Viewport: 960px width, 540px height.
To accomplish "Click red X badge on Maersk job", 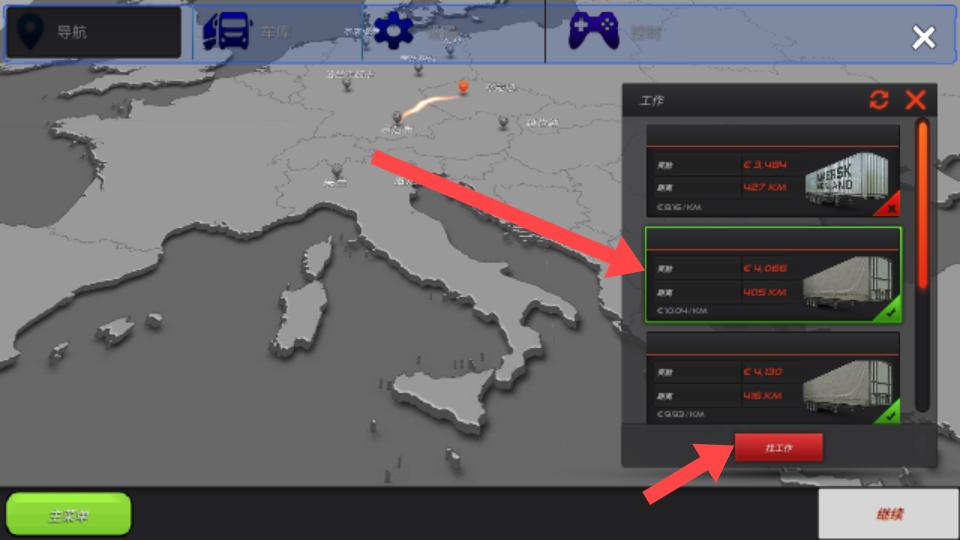I will (x=889, y=208).
